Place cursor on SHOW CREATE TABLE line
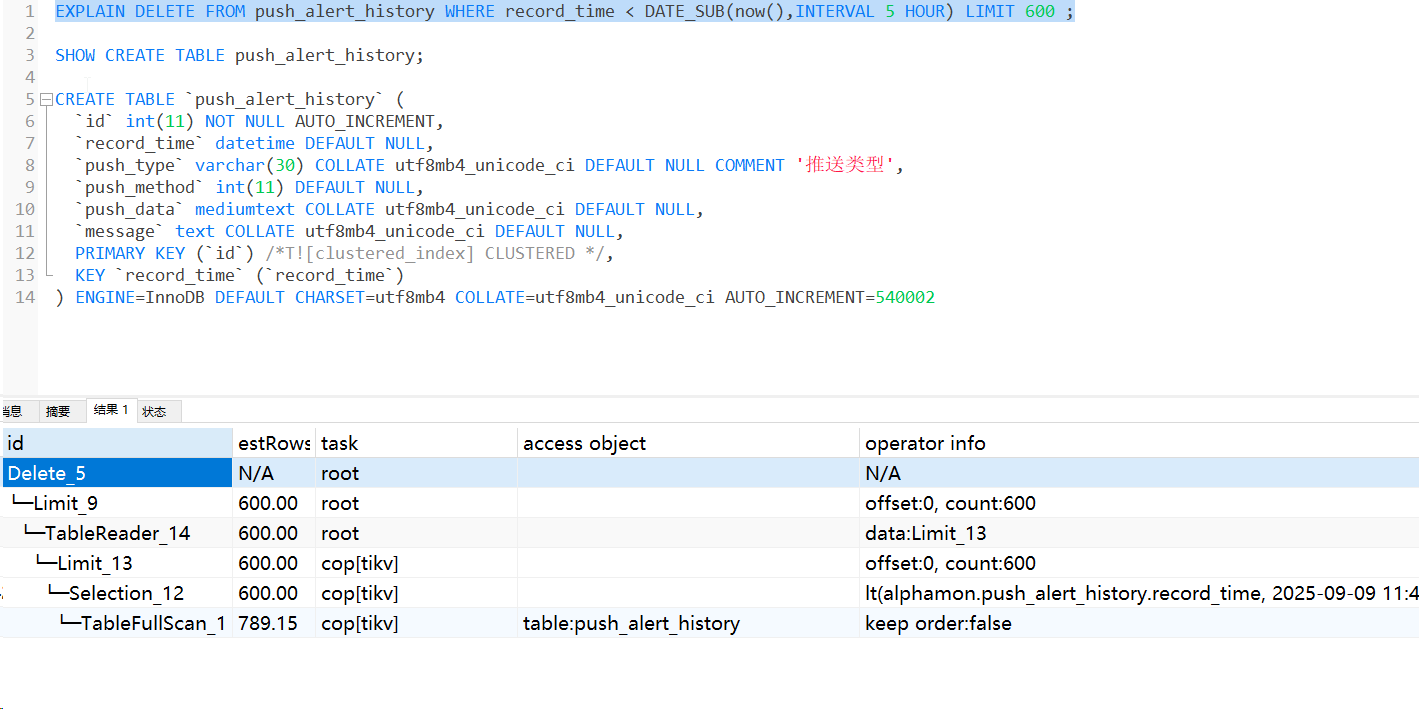Screen dimensions: 1419x709 pyautogui.click(x=240, y=56)
